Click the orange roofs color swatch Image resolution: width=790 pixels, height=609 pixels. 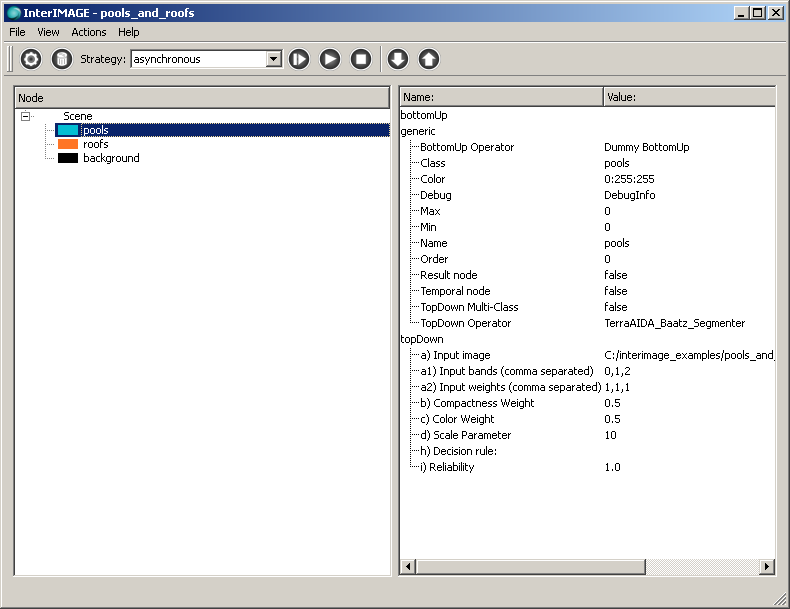68,144
